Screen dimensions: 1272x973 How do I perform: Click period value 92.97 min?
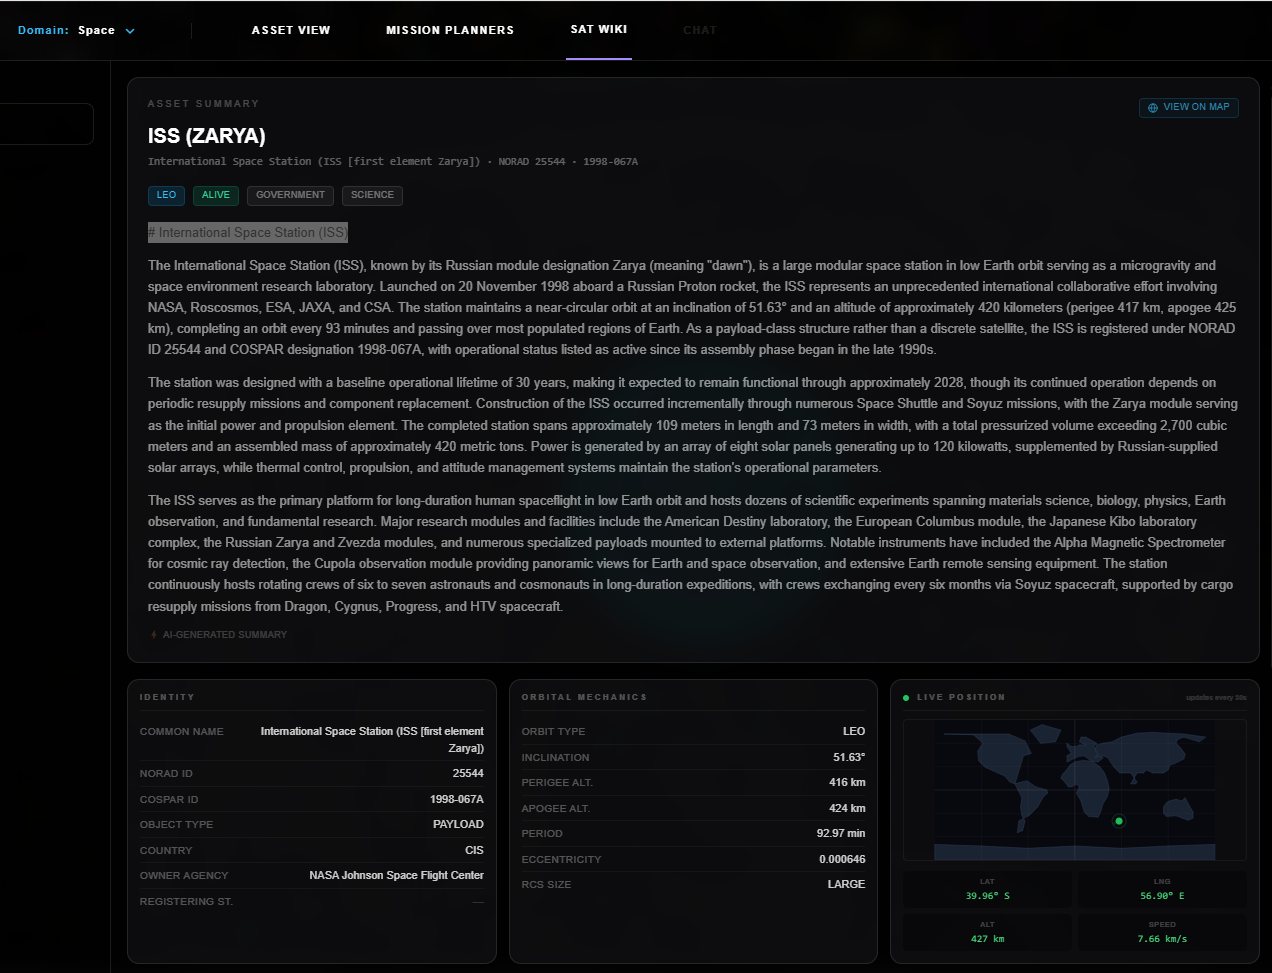click(x=841, y=833)
